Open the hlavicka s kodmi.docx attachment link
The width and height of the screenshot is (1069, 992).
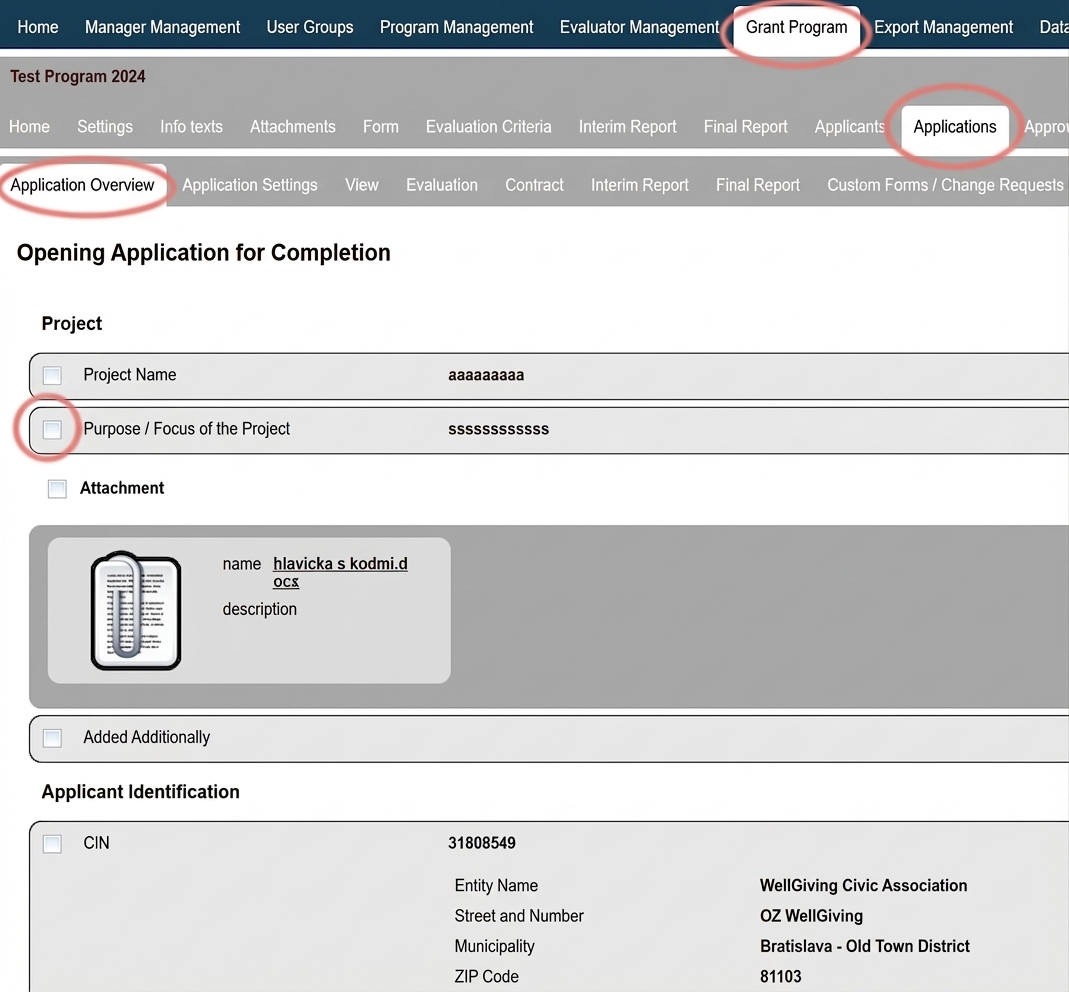(340, 573)
